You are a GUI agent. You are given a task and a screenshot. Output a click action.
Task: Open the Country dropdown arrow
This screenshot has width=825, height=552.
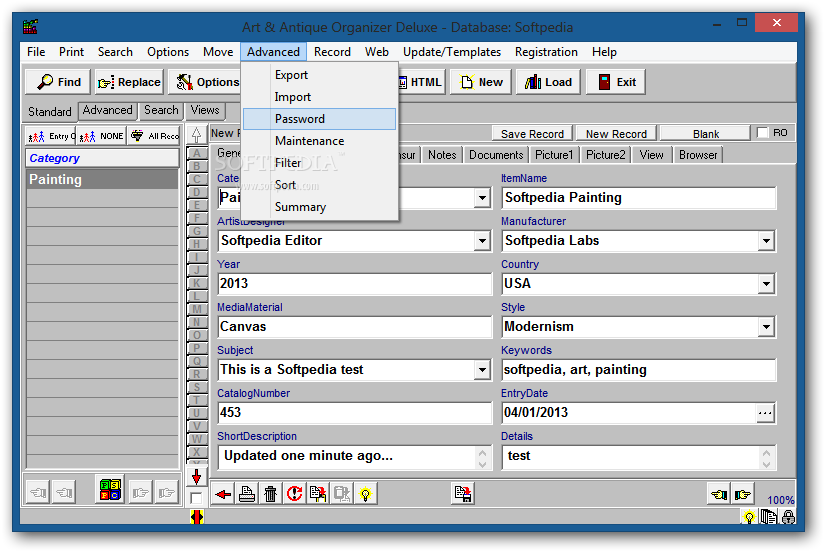766,285
